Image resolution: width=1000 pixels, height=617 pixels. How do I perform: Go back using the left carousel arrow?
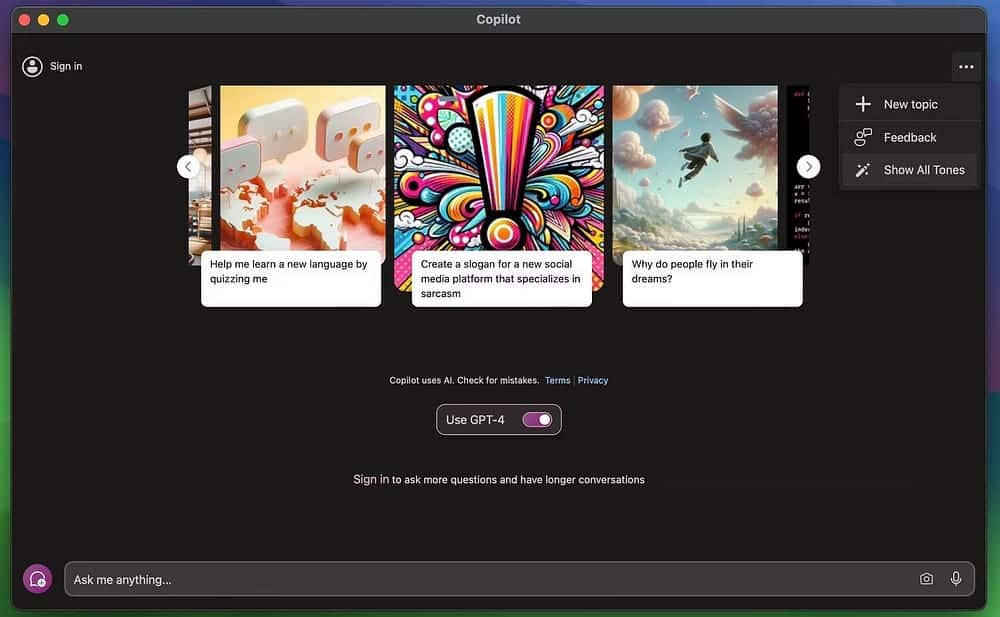tap(189, 166)
